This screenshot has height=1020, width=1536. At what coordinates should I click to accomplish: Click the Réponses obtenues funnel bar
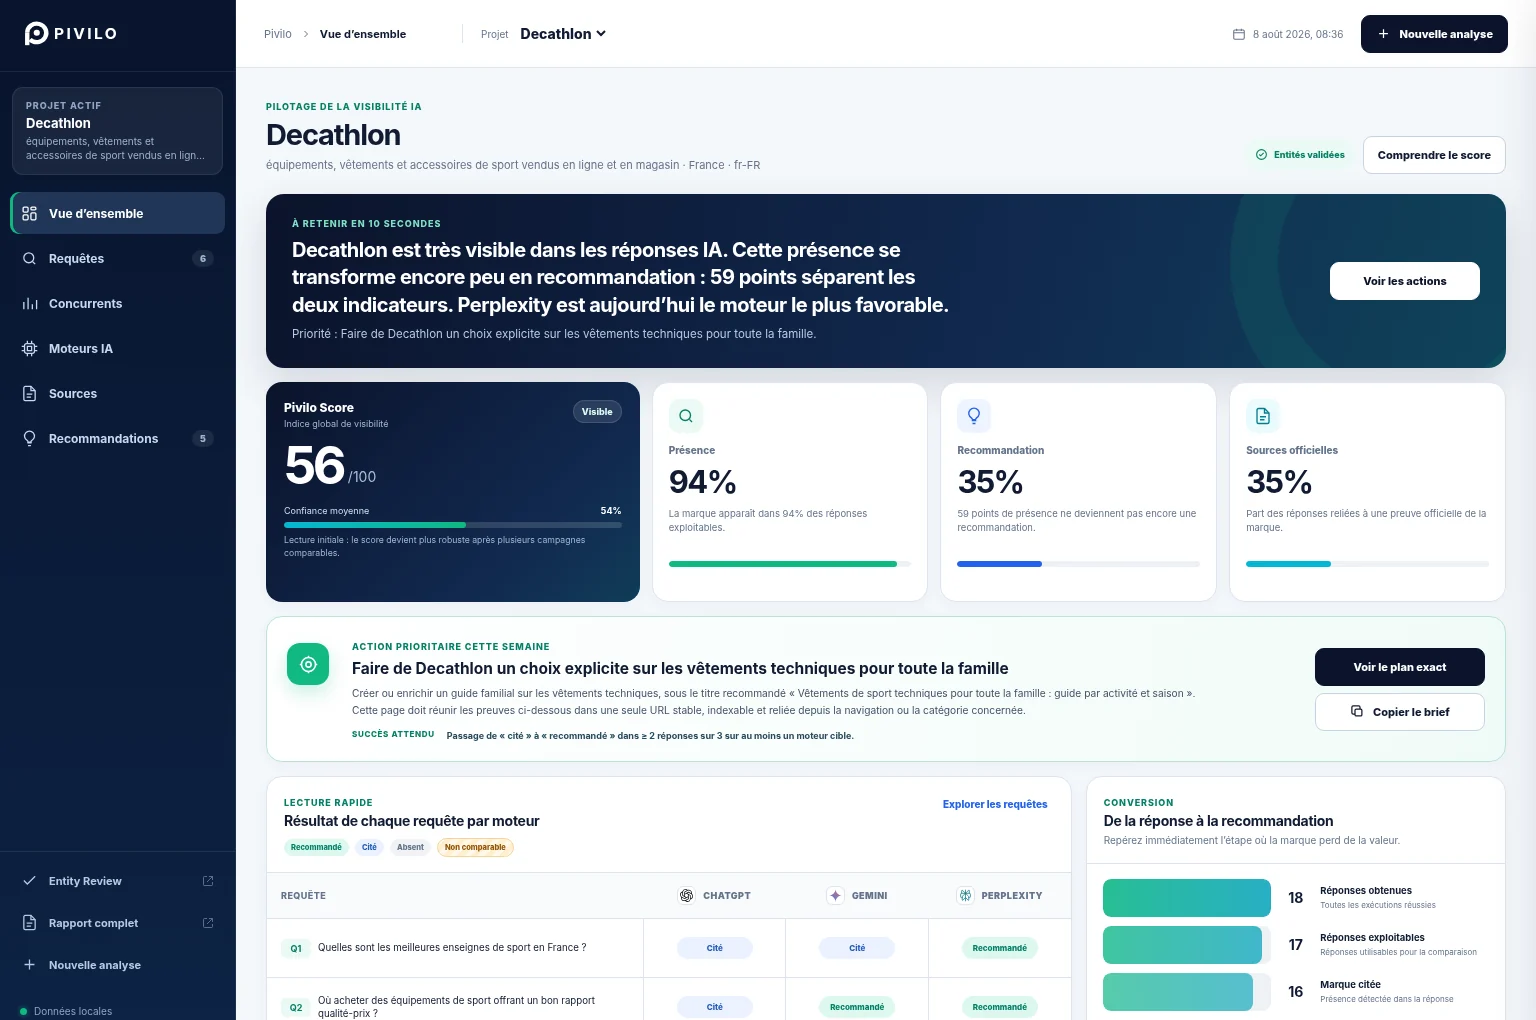tap(1187, 898)
